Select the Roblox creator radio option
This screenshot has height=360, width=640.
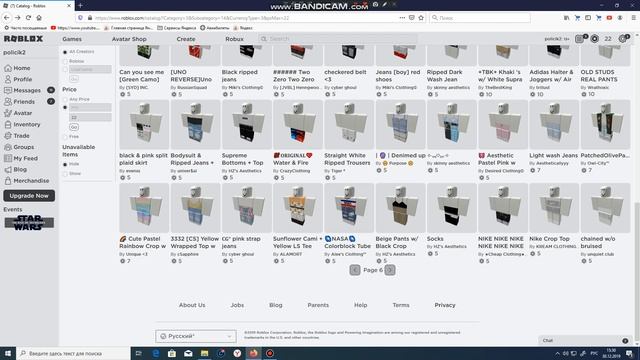coord(65,61)
